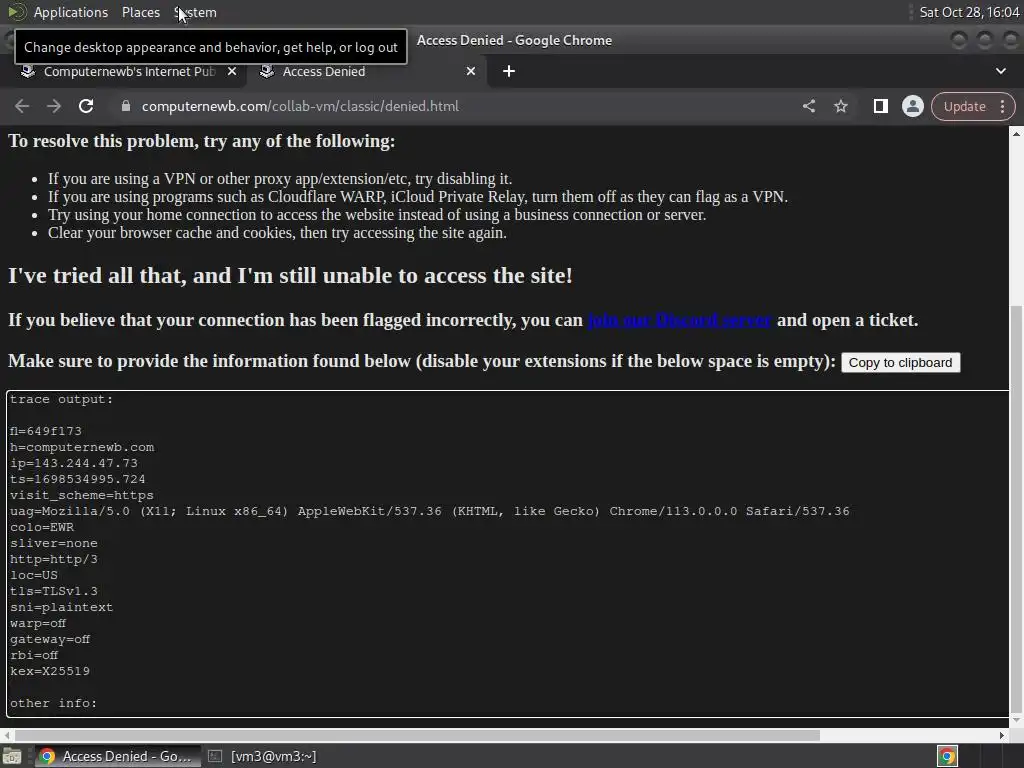The image size is (1024, 768).
Task: Follow the join our Discord server link
Action: 679,320
